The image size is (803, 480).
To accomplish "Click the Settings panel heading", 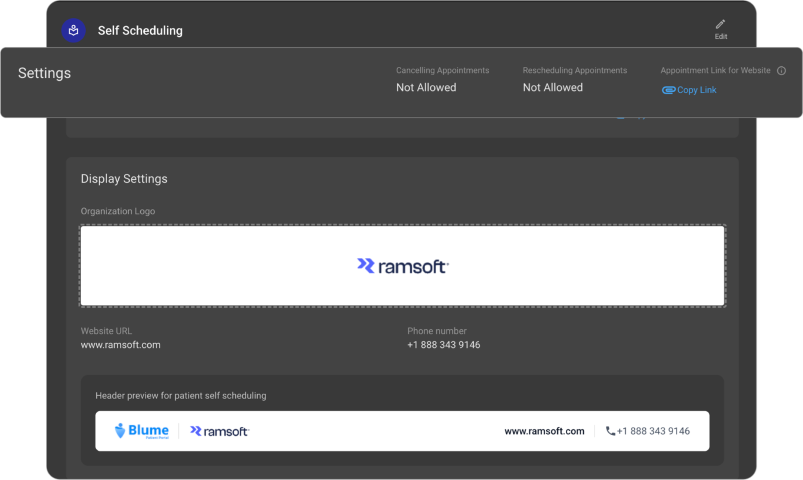I will [44, 73].
